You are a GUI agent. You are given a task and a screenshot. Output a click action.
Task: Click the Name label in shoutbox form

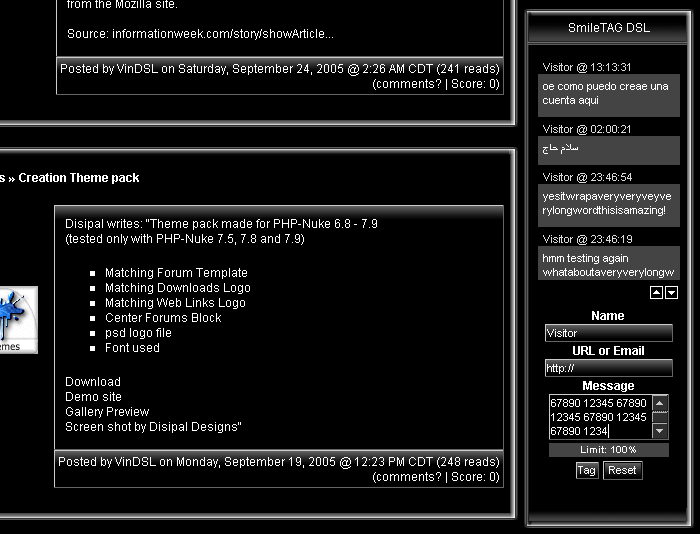pos(608,316)
